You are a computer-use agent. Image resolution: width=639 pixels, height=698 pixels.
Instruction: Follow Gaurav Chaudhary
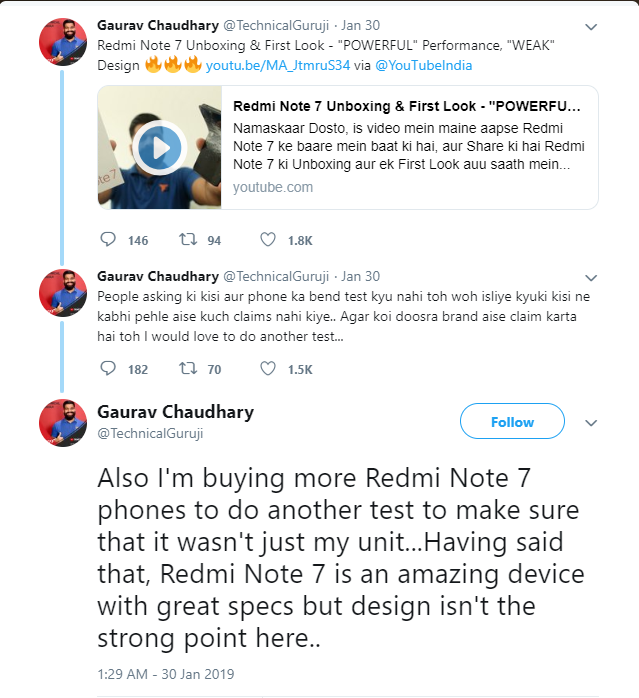(512, 422)
